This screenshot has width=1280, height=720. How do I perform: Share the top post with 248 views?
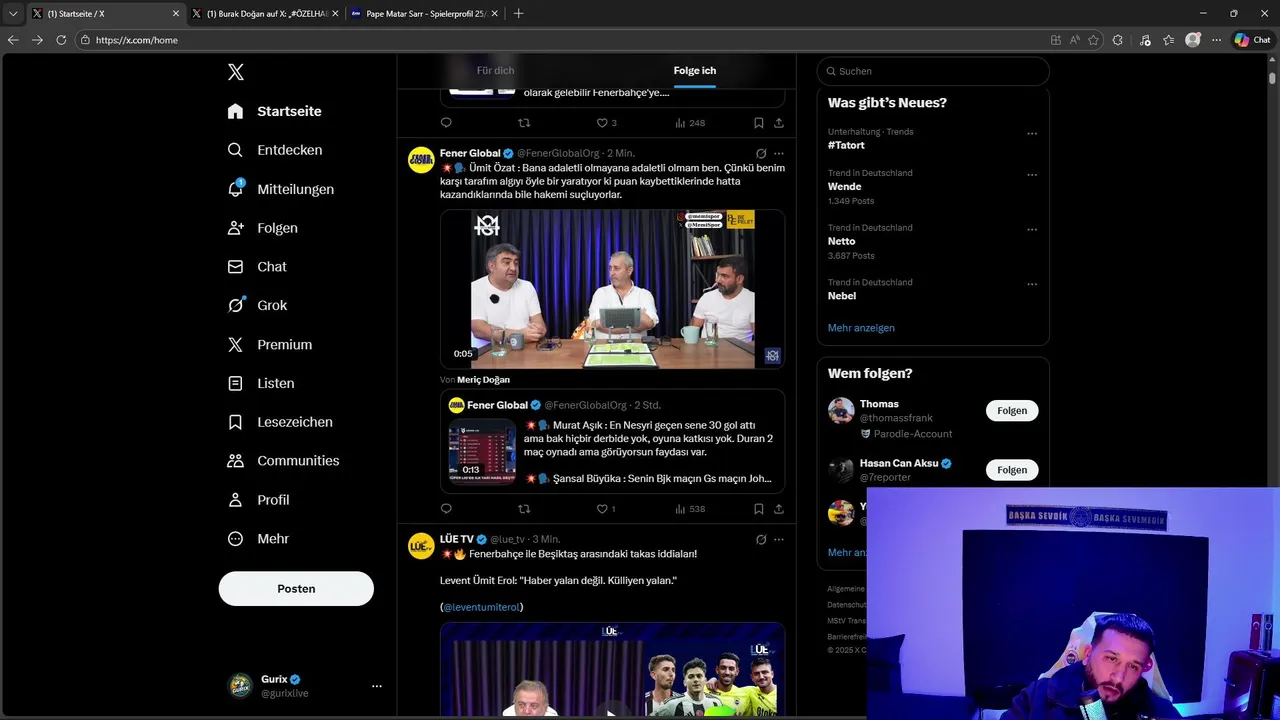point(779,123)
